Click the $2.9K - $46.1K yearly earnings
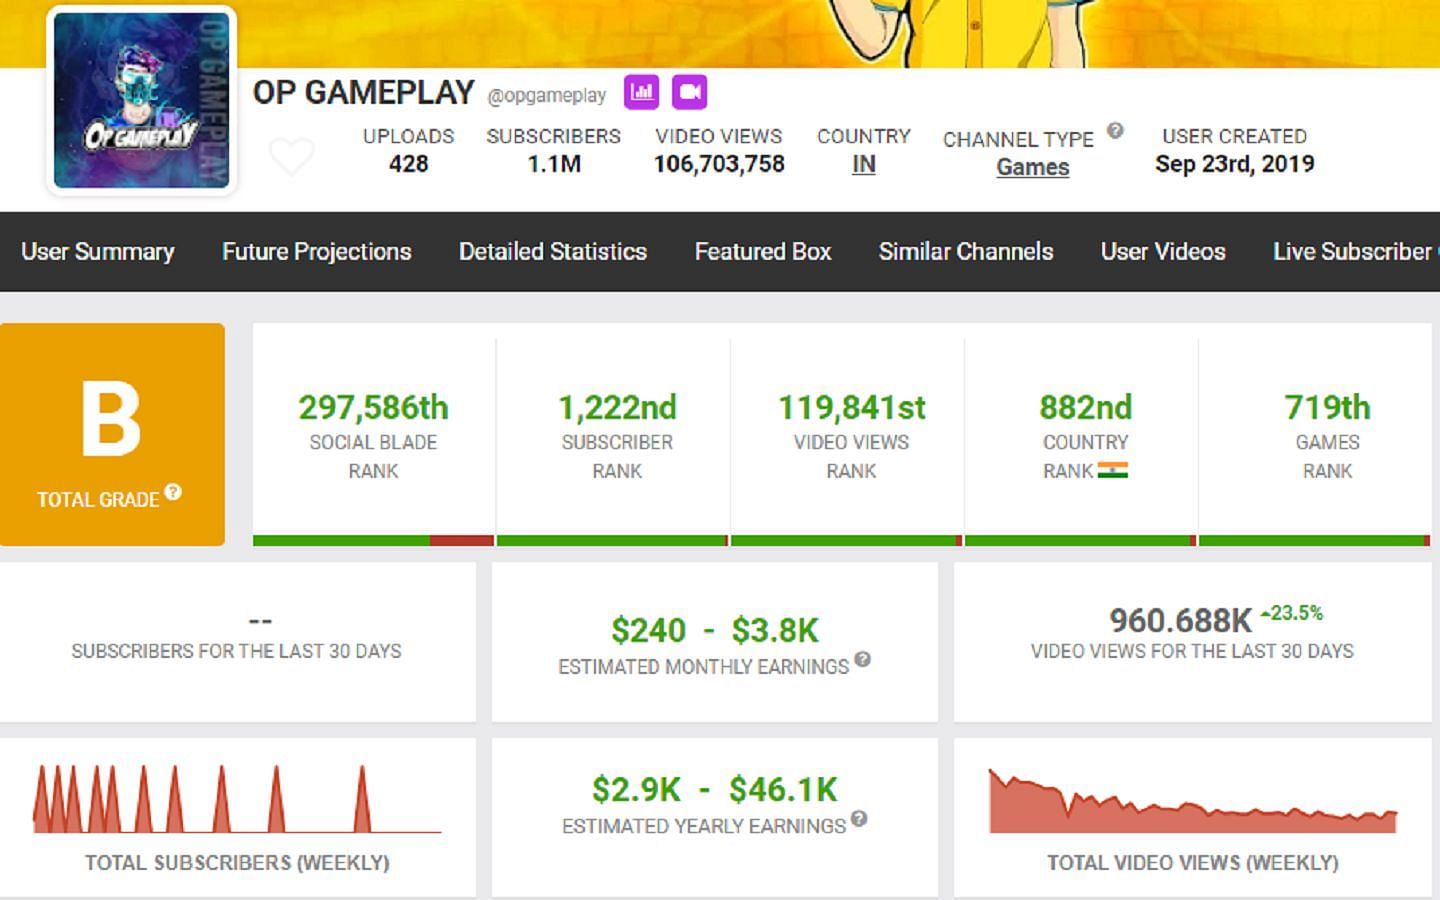Image resolution: width=1440 pixels, height=900 pixels. coord(714,789)
